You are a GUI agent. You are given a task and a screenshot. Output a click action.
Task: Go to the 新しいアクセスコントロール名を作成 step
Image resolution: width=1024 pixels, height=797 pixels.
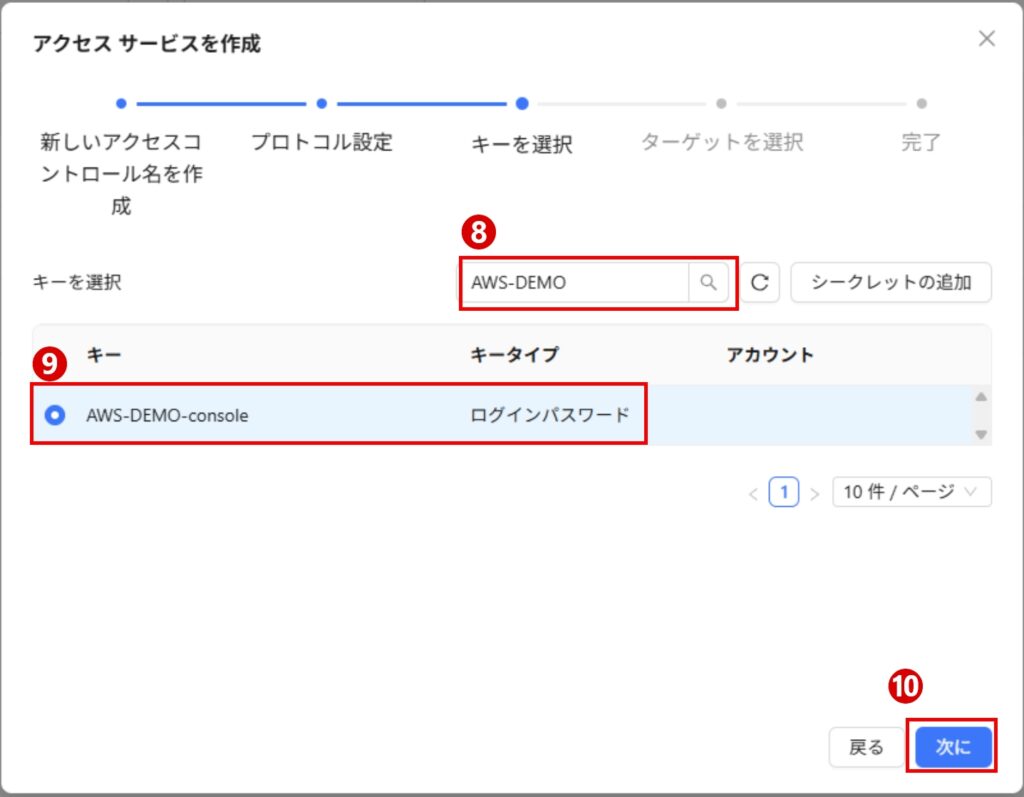121,173
